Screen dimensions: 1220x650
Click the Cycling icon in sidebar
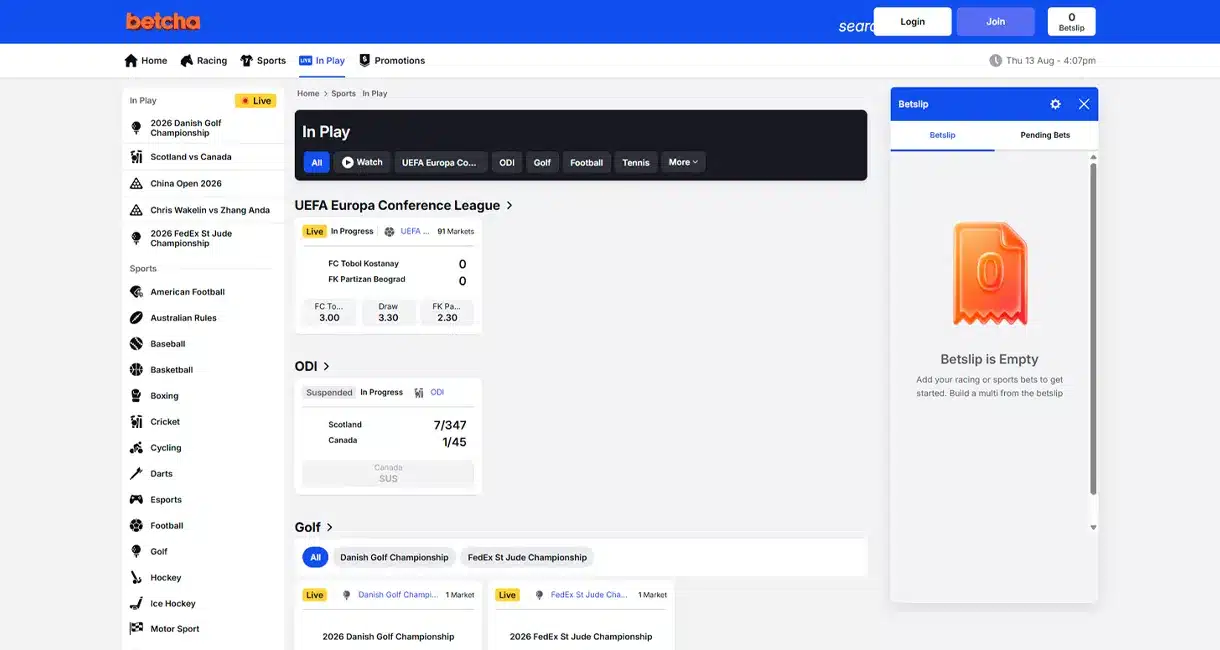(x=136, y=448)
